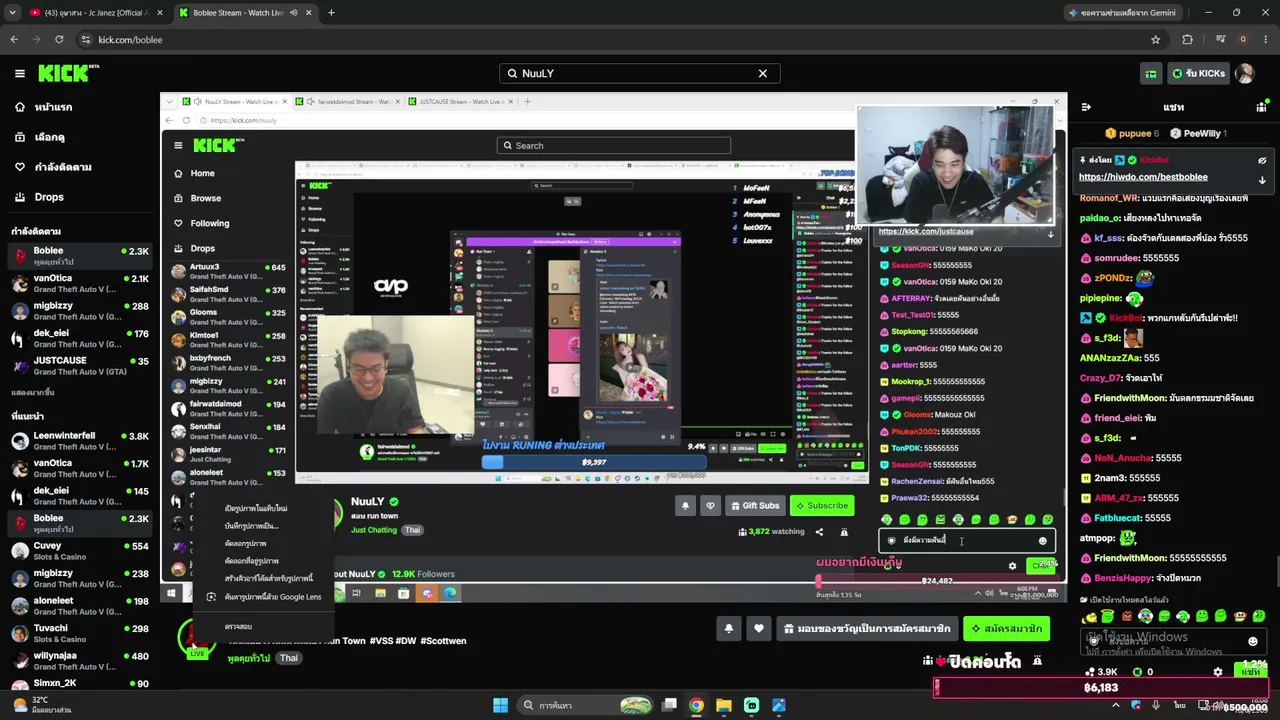Click top gifter pupuee in chat leaderboard

click(x=1133, y=133)
